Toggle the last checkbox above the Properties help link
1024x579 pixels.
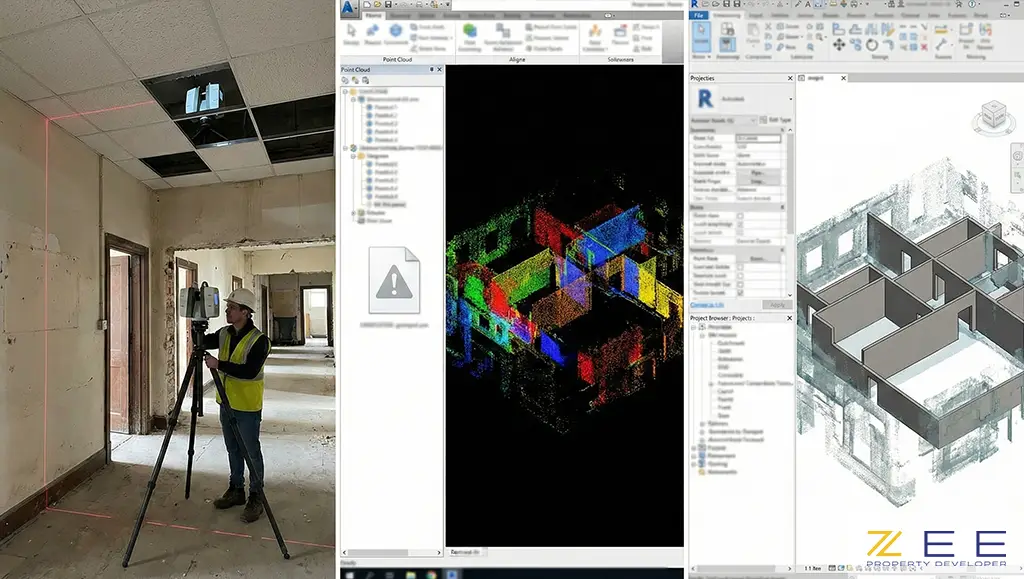coord(739,294)
